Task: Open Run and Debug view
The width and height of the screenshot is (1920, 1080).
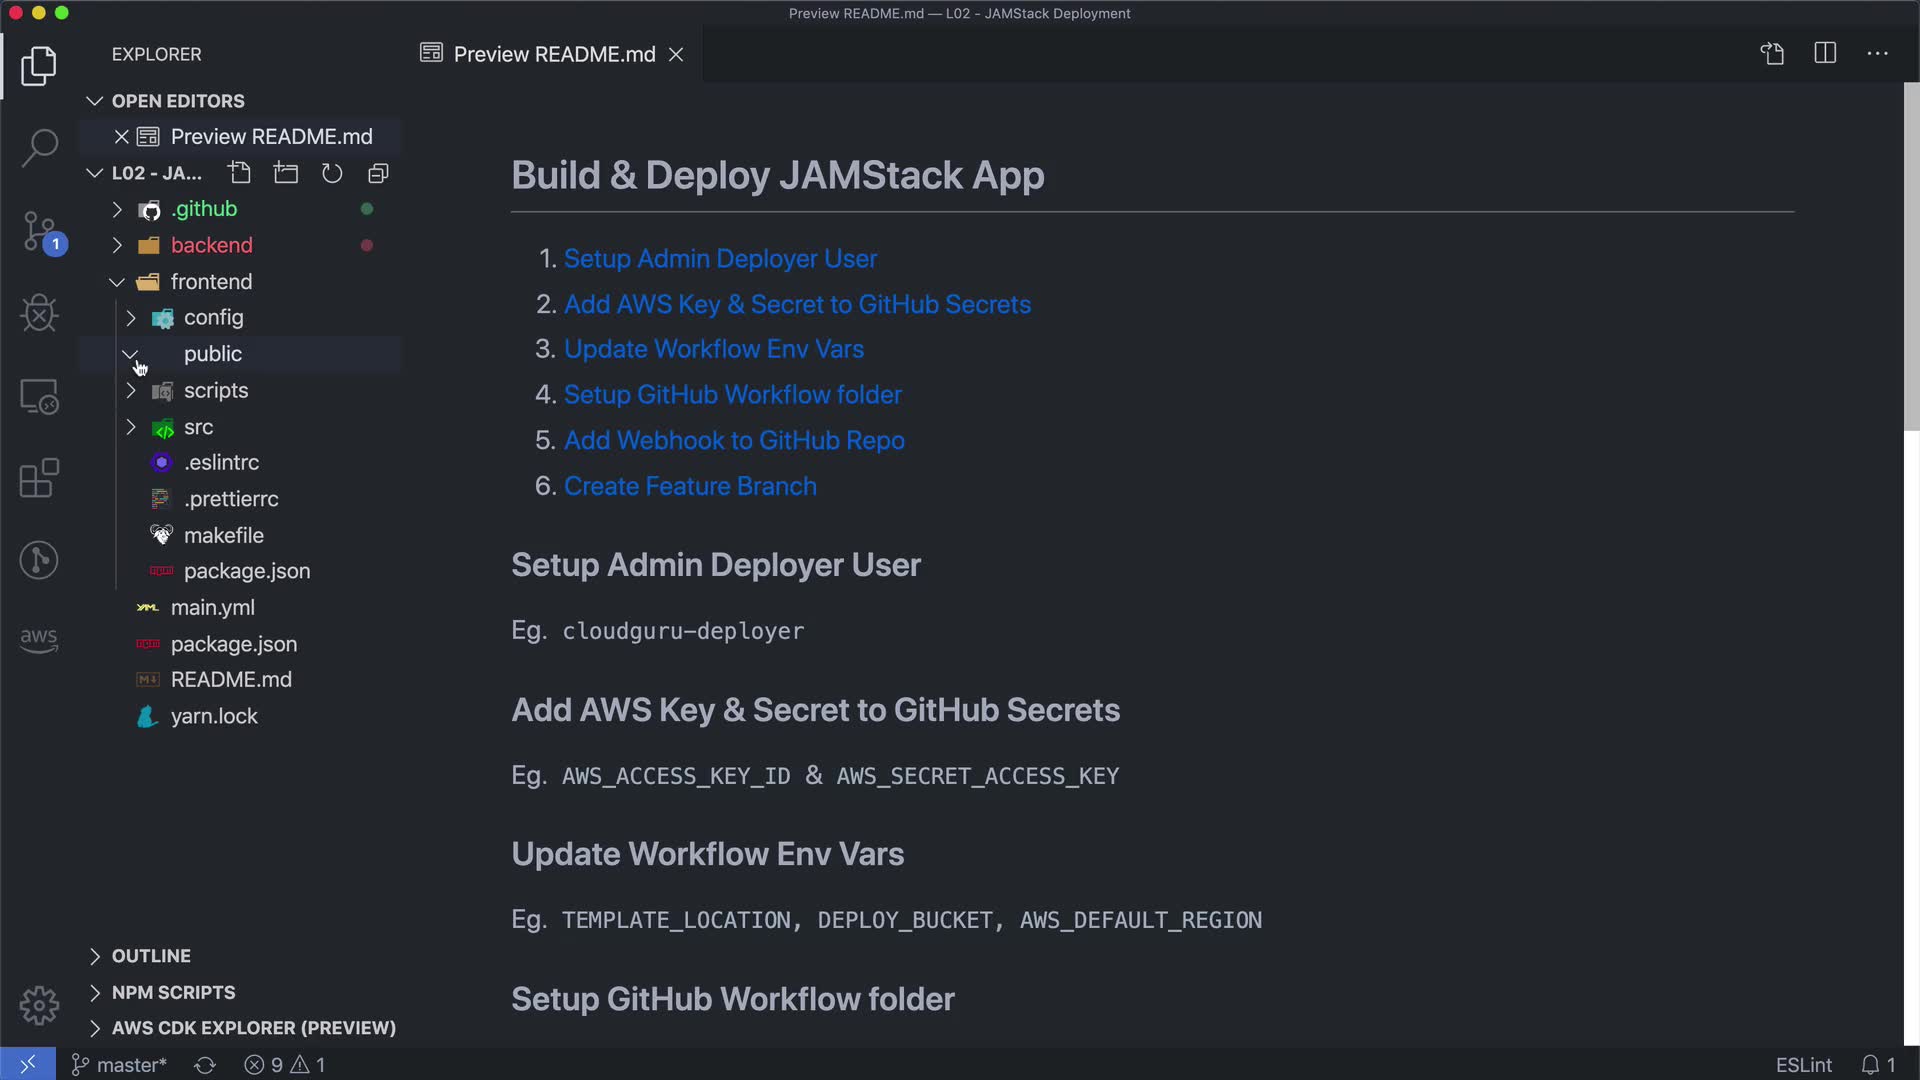Action: (x=39, y=313)
